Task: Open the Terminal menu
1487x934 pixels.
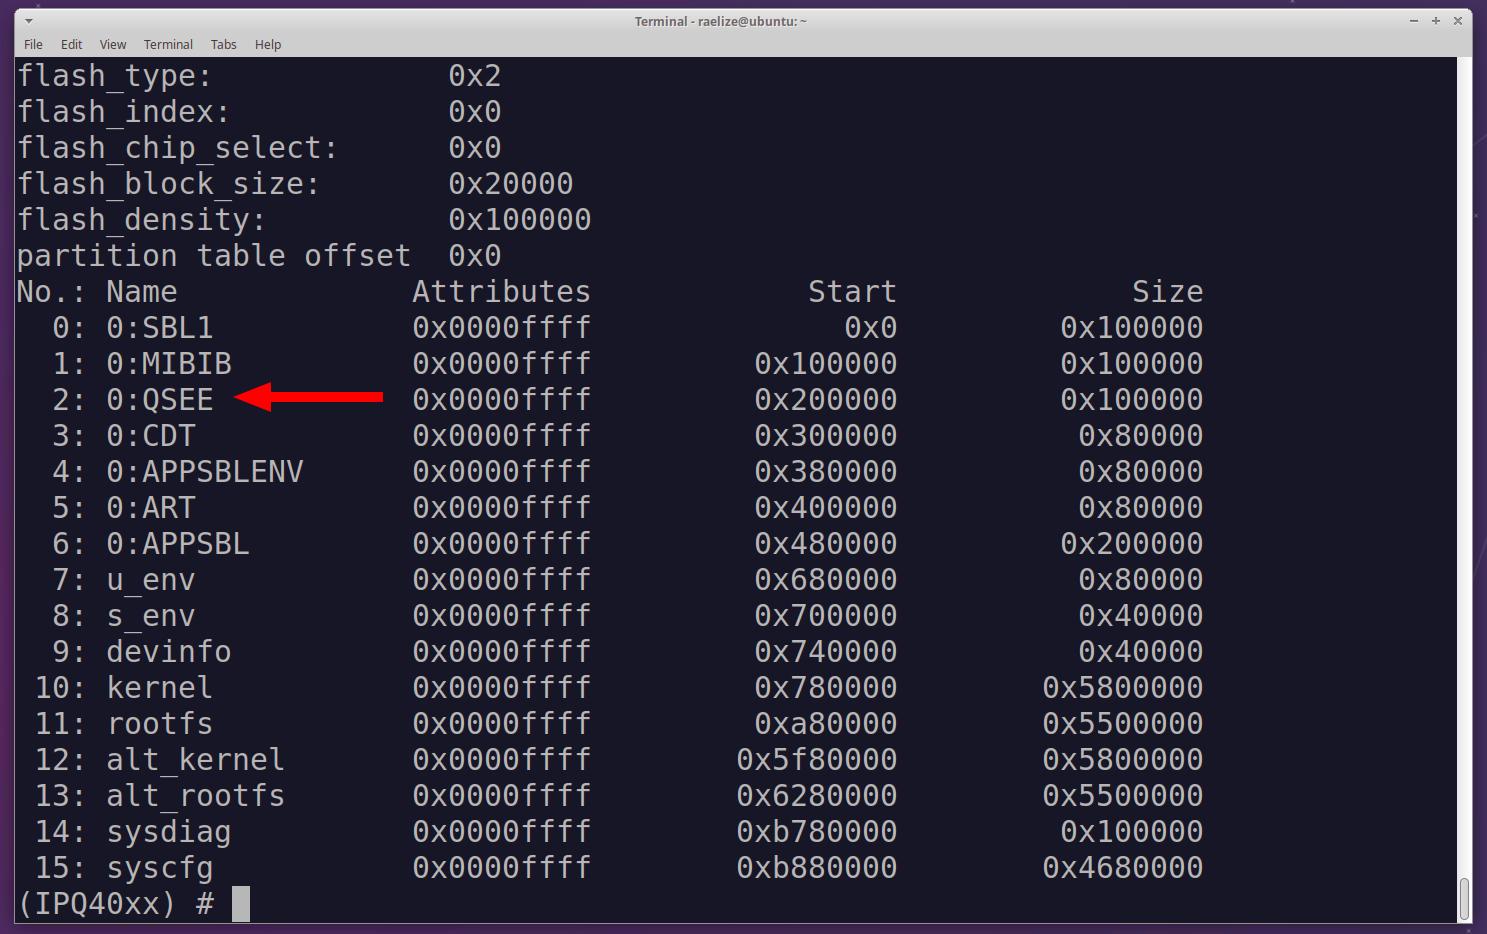Action: [168, 44]
